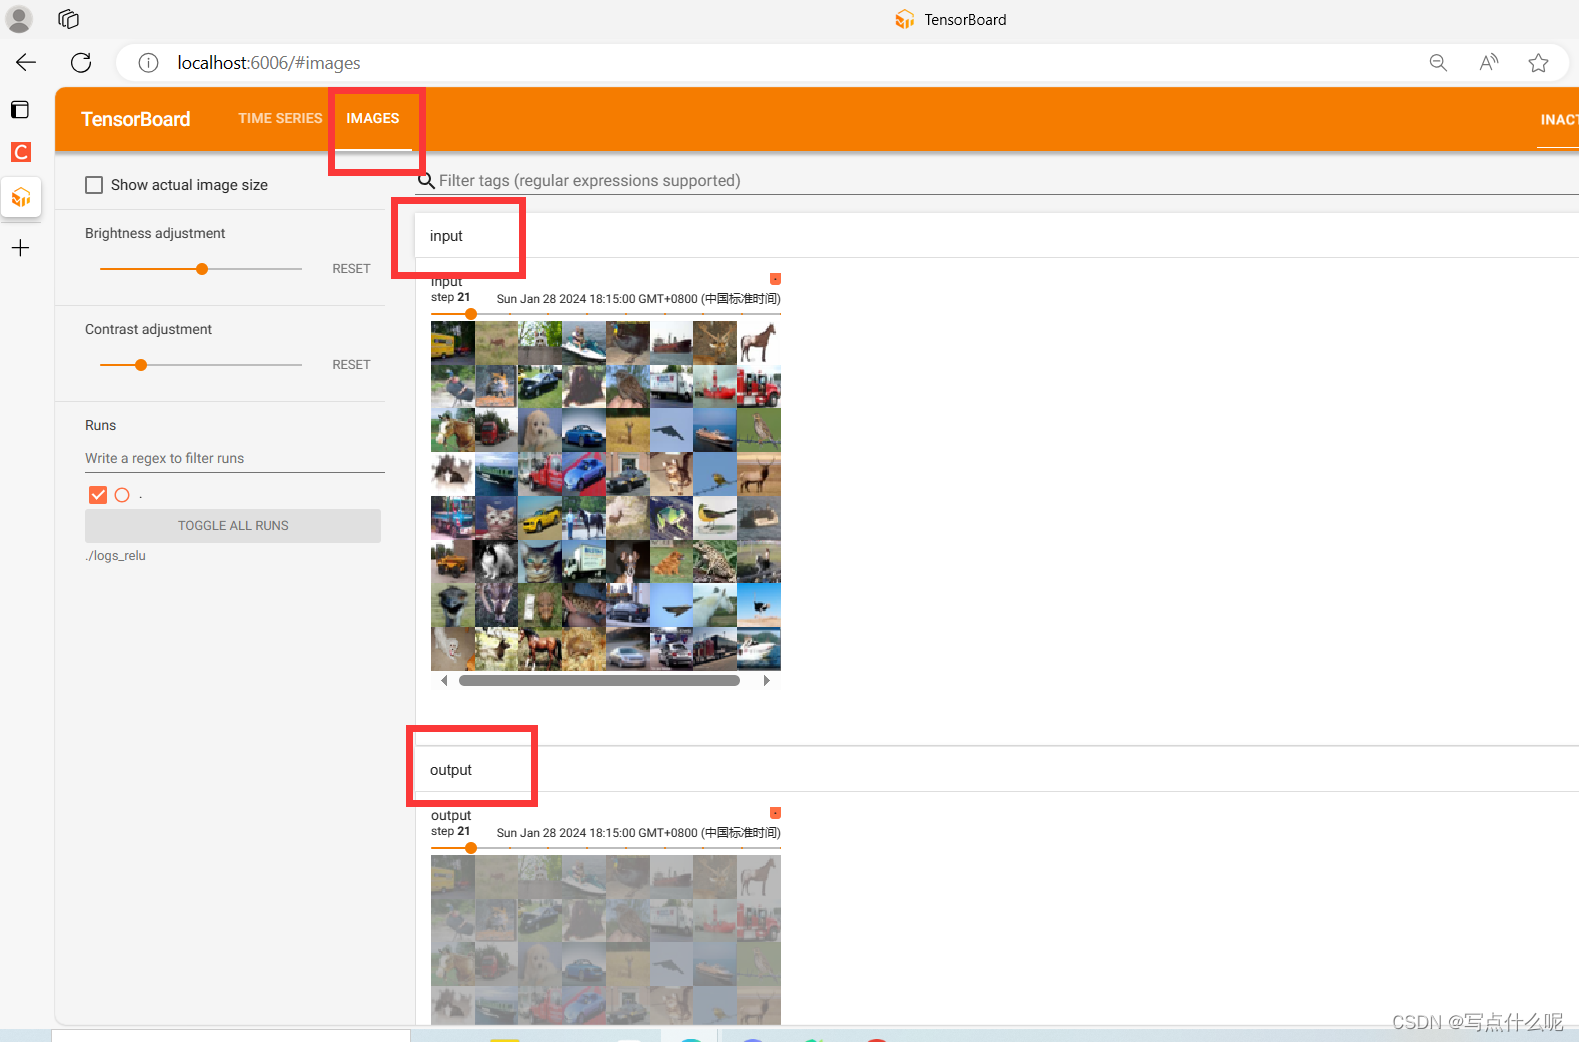Click the input card timestamp text
The width and height of the screenshot is (1579, 1042).
click(x=638, y=299)
